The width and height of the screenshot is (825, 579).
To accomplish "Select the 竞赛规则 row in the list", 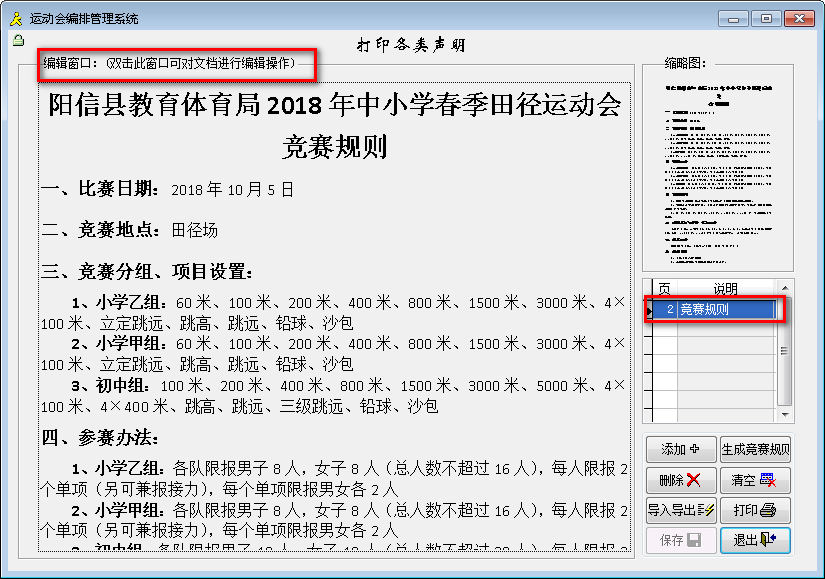I will [x=725, y=310].
